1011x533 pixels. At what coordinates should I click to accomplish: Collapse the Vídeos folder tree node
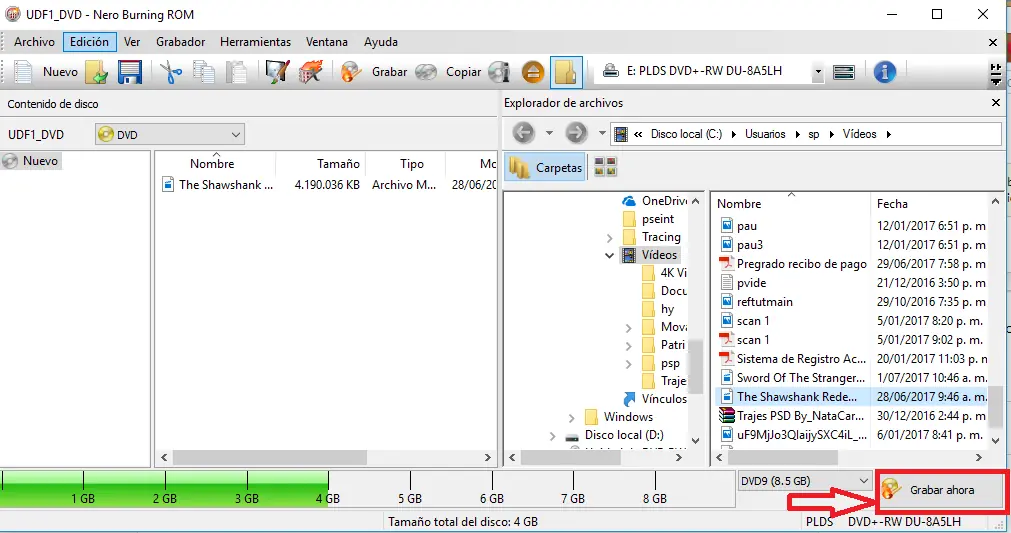pyautogui.click(x=609, y=255)
